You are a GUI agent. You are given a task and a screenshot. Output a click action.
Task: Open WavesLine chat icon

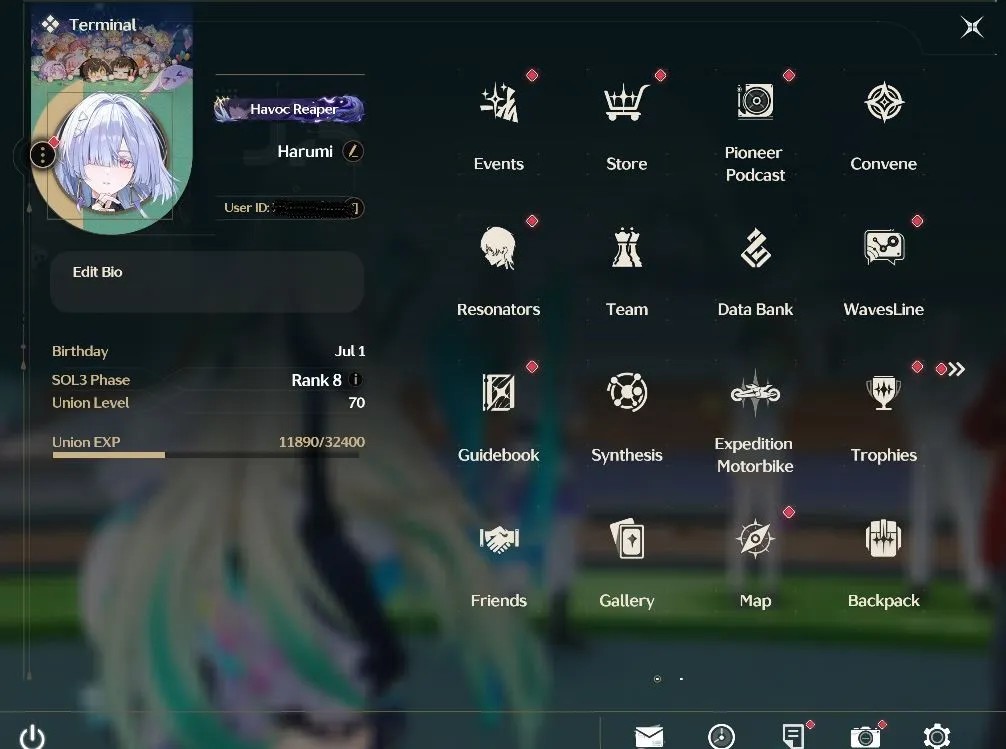point(884,247)
